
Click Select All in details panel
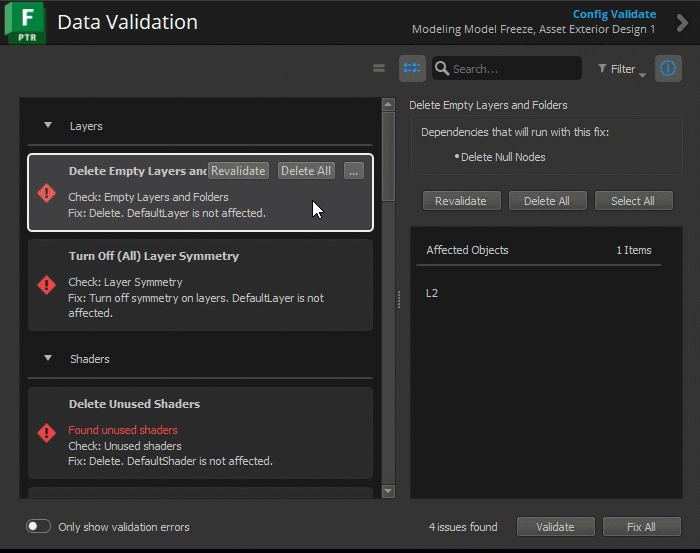633,201
